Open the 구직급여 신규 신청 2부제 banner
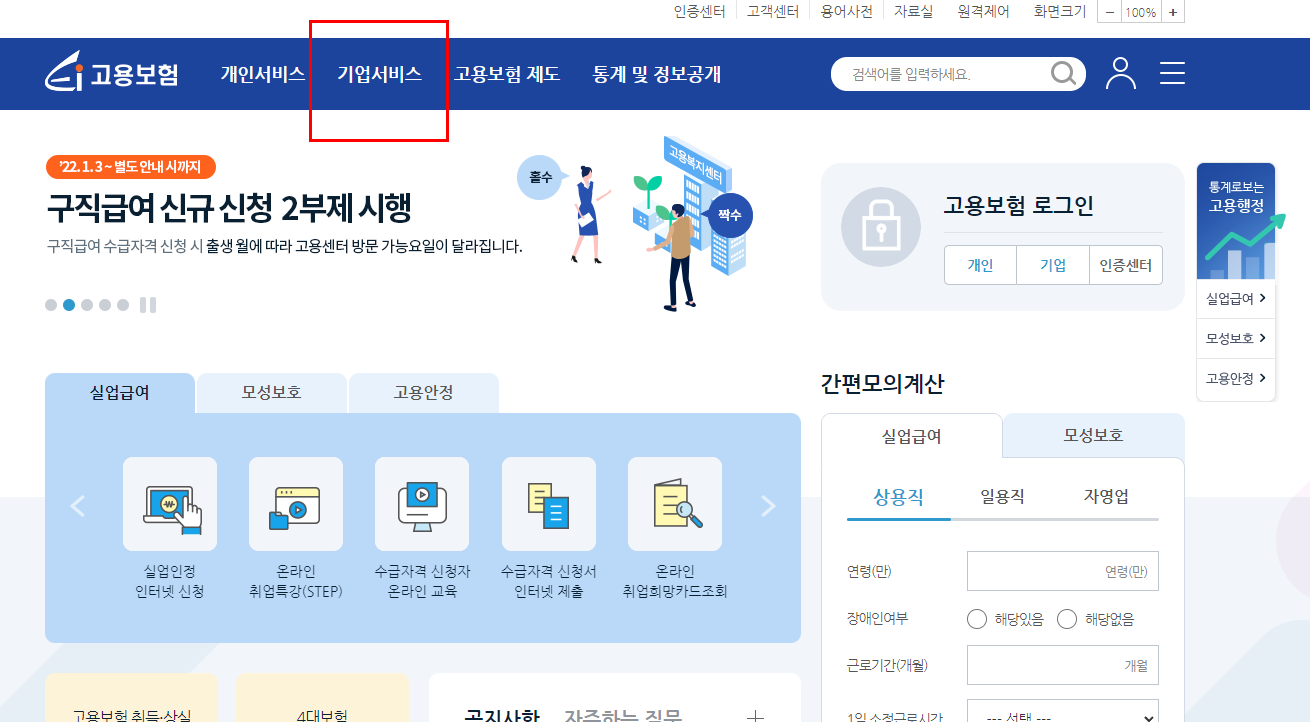 229,208
